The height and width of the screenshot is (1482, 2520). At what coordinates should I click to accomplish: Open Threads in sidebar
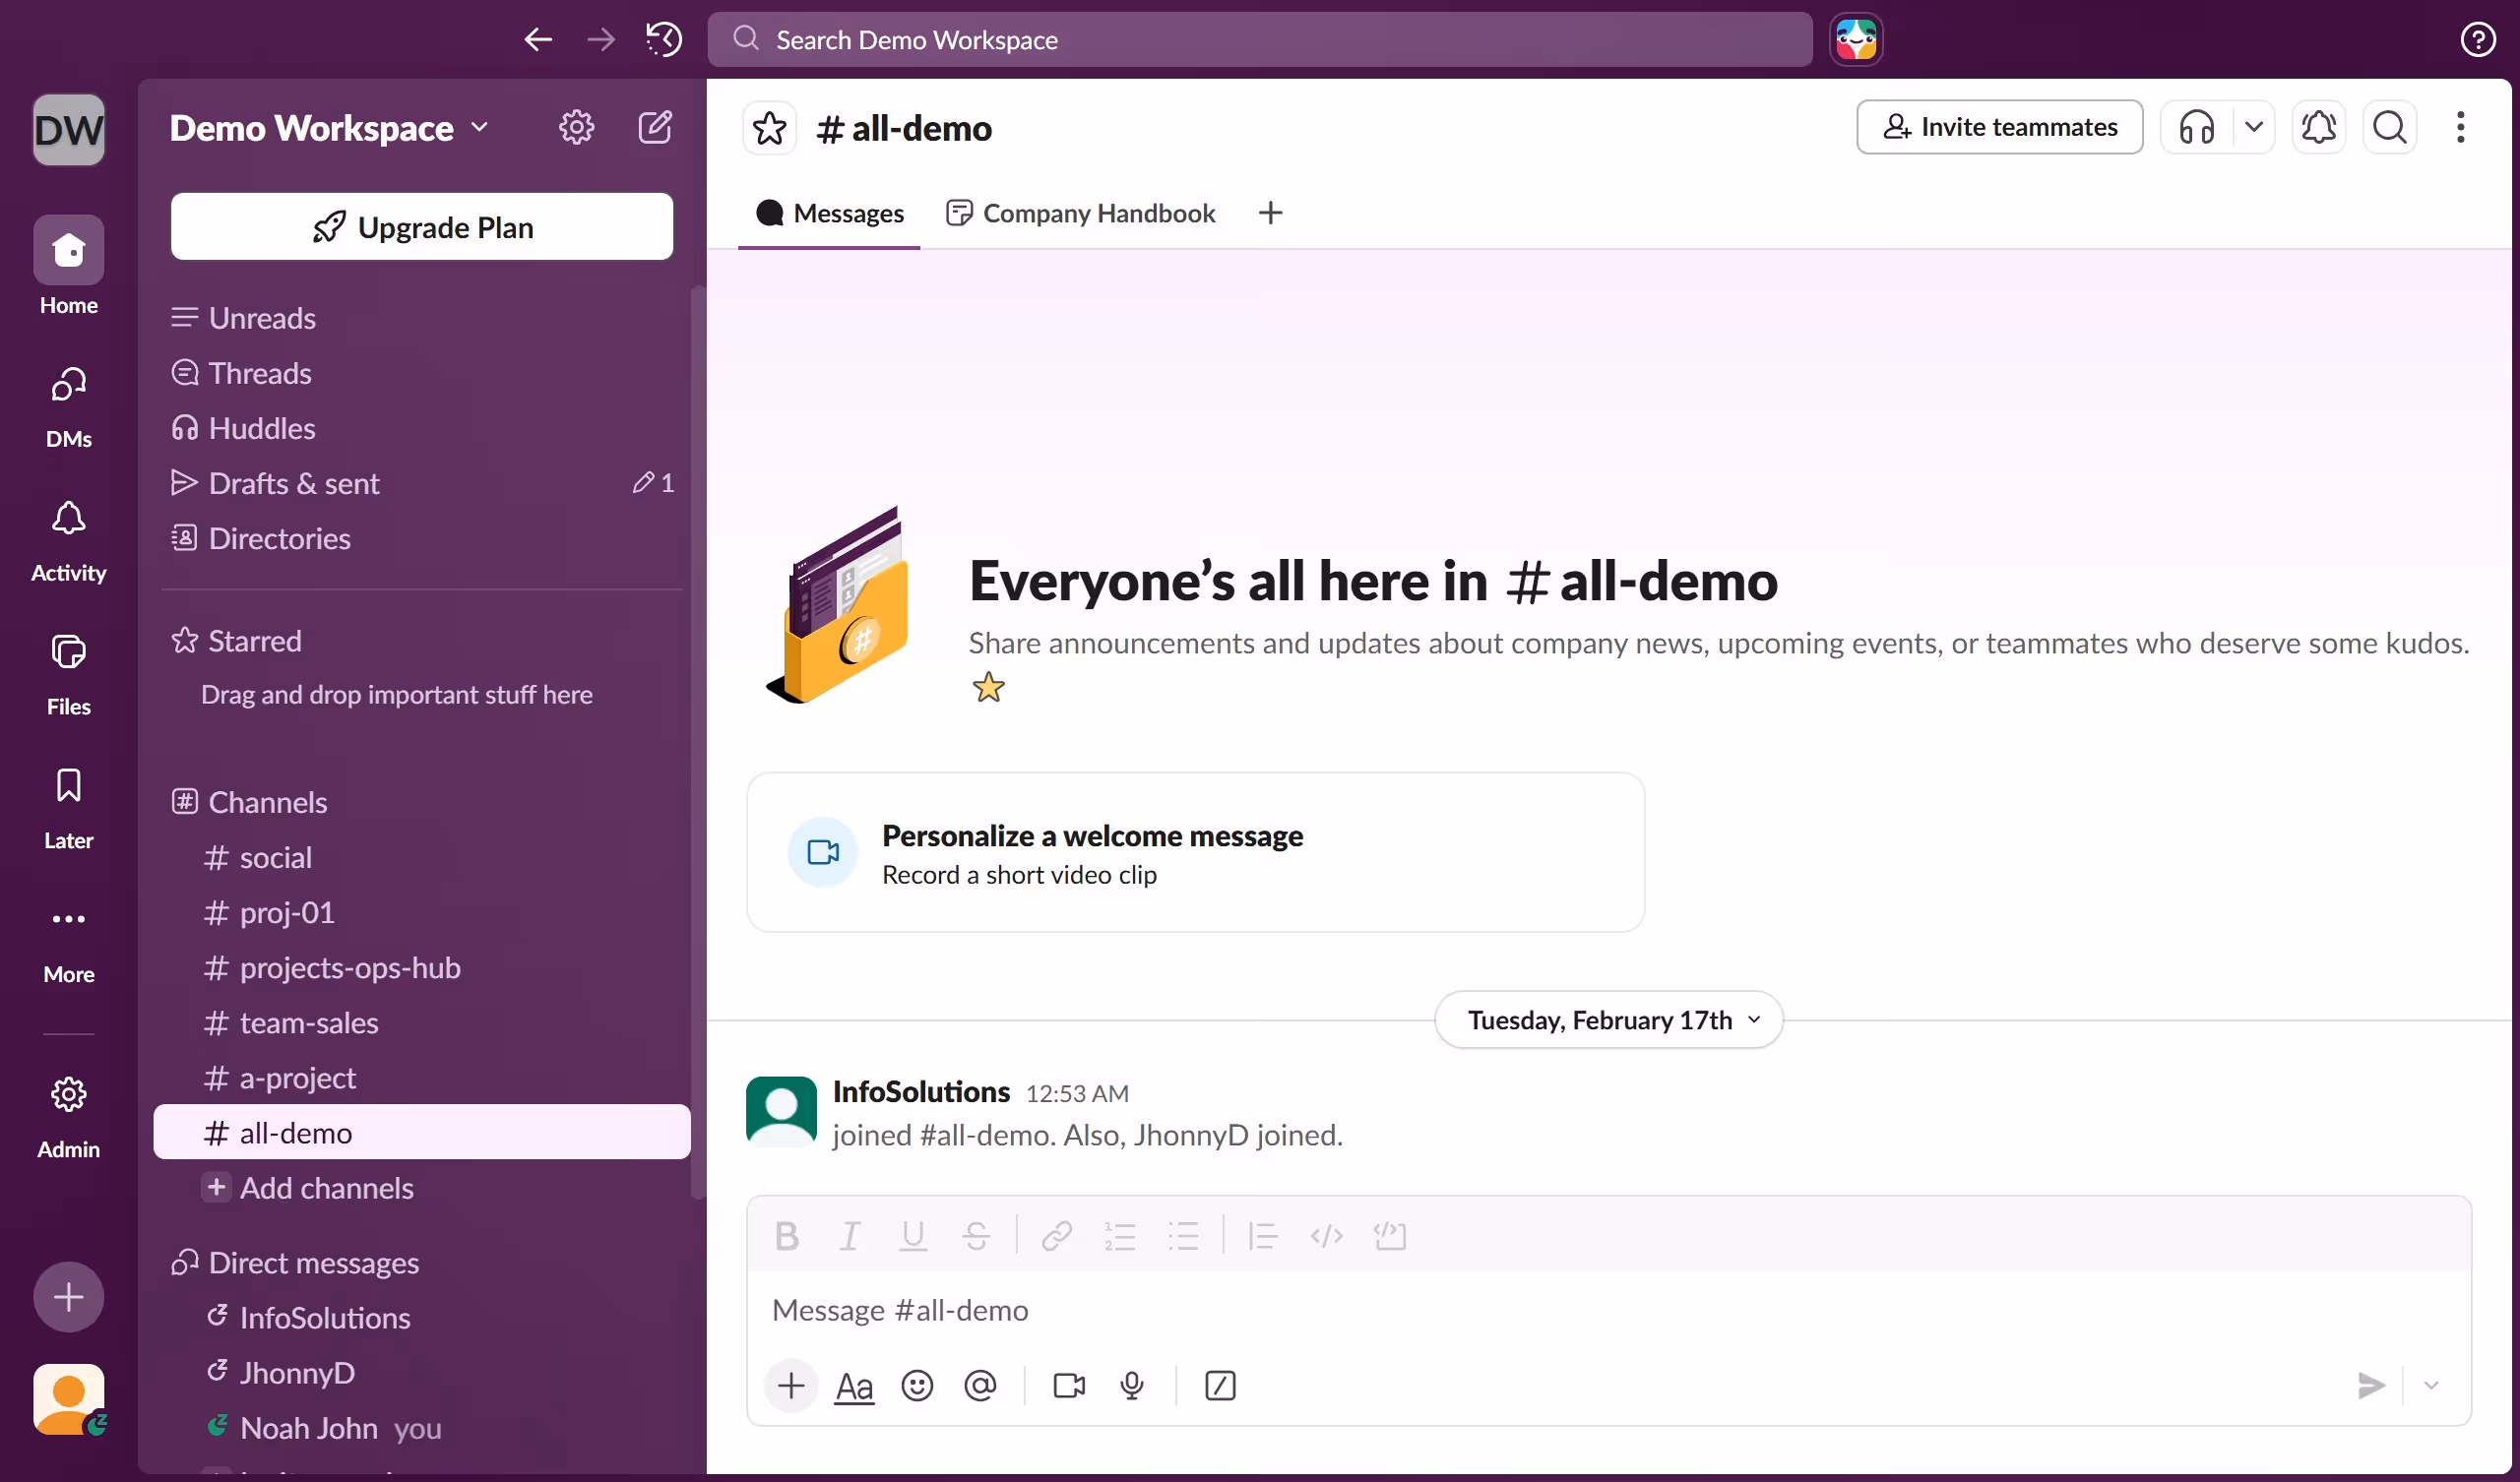pos(422,373)
